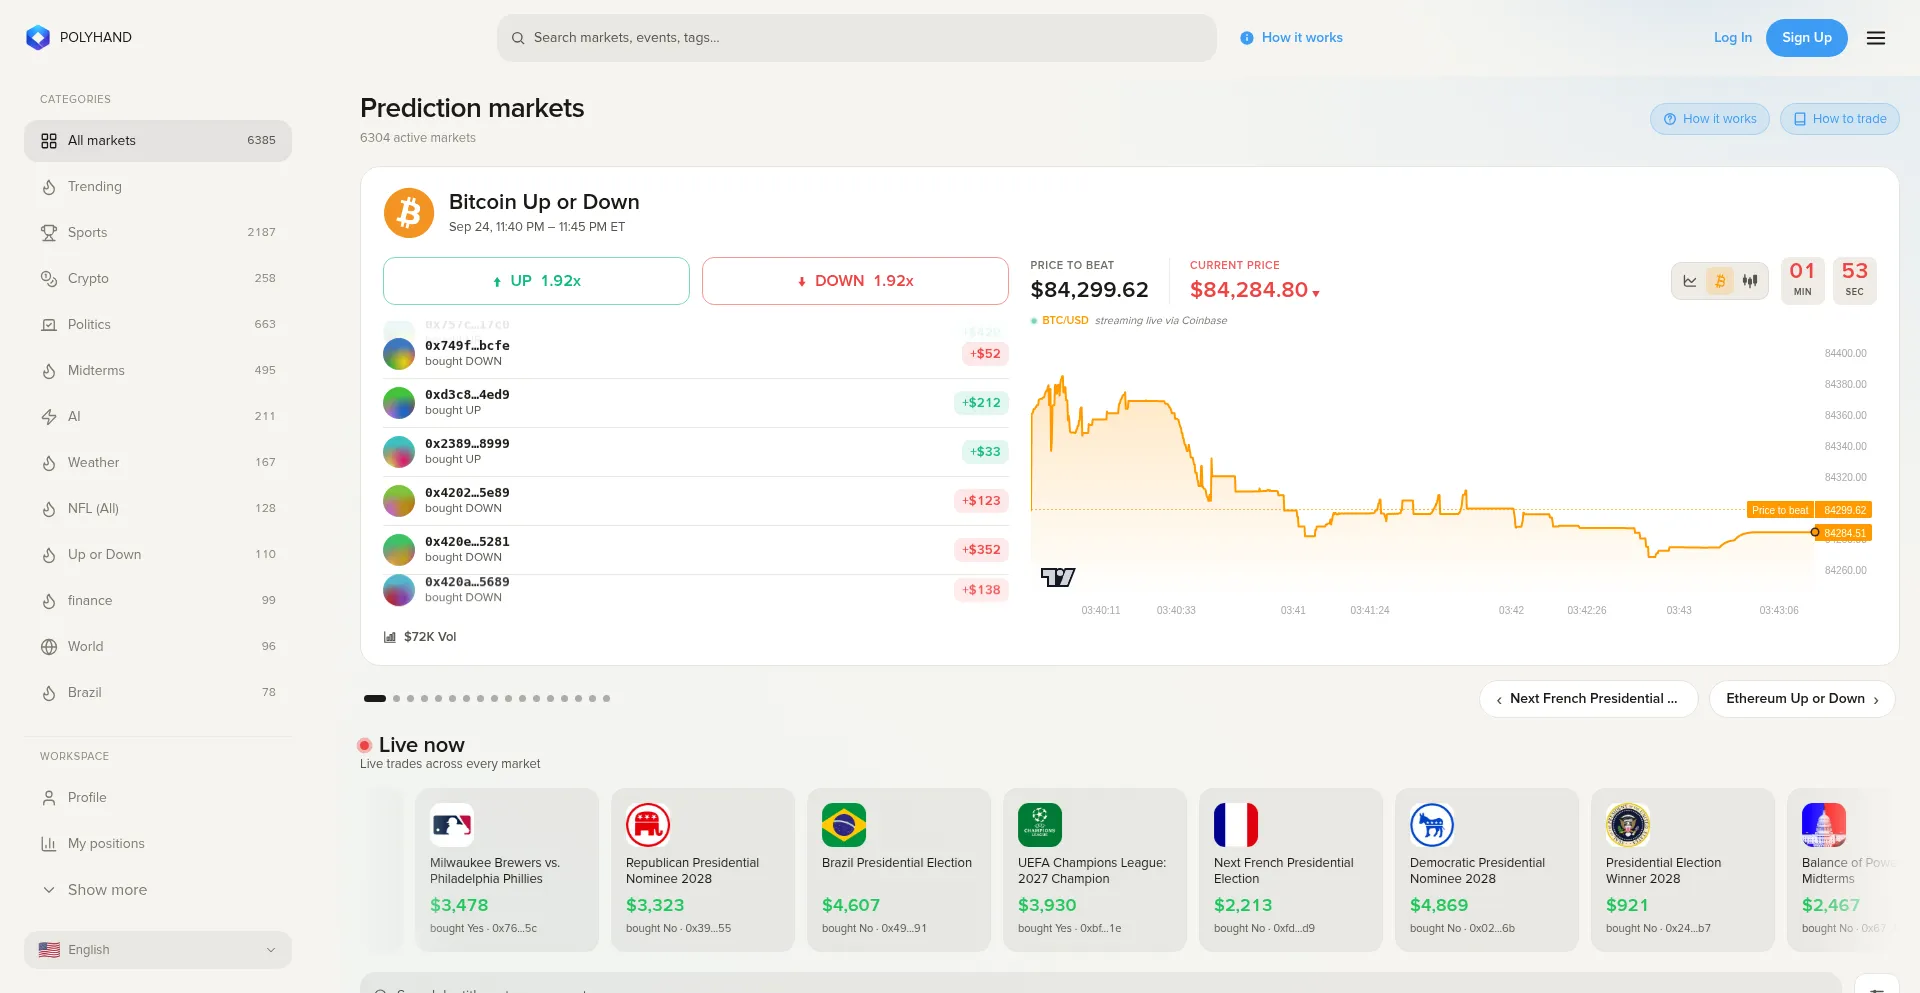Screen dimensions: 1920x993
Task: Click the Log In link
Action: tap(1733, 38)
